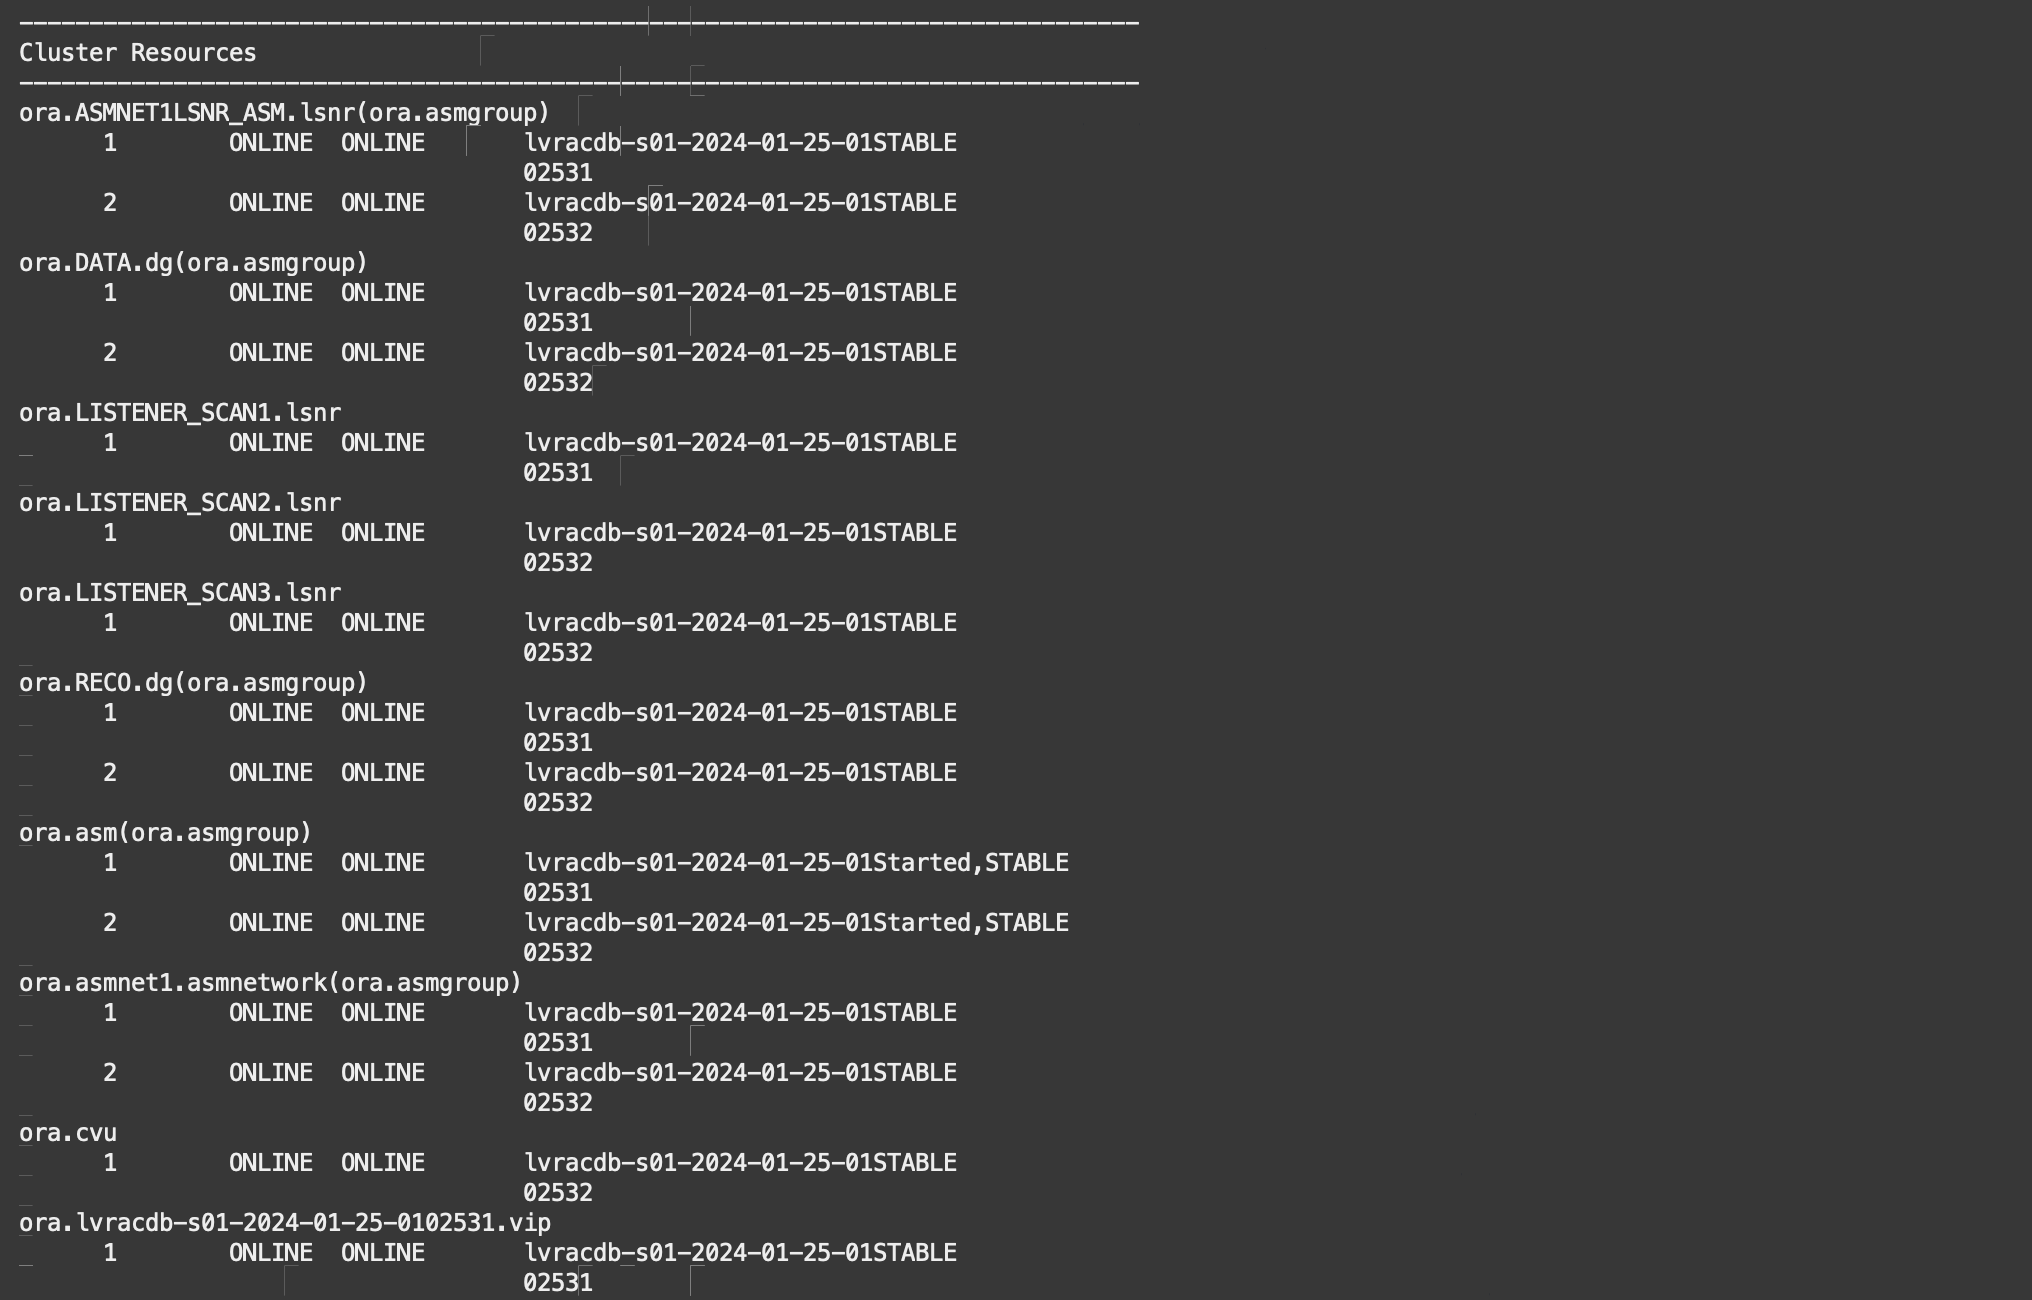Click the ora.lvracdb-s01-2024-01-25-0102531.vip resource name
2032x1300 pixels.
(285, 1223)
